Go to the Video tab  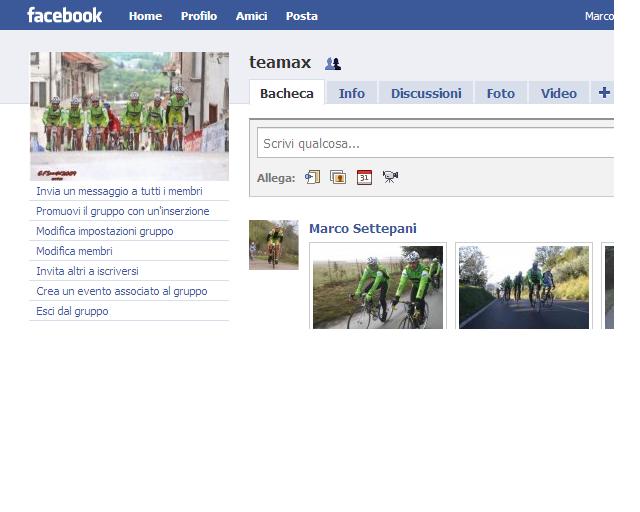[x=558, y=93]
